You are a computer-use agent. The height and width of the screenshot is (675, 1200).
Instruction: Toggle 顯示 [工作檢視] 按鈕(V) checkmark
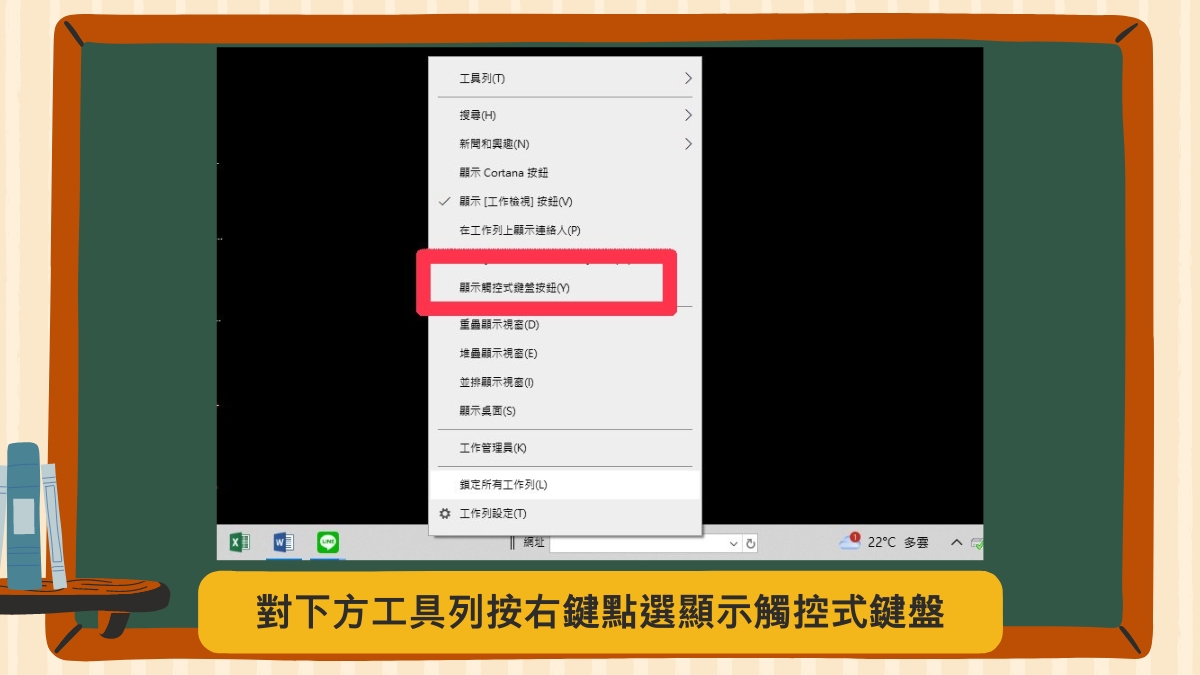pos(445,201)
